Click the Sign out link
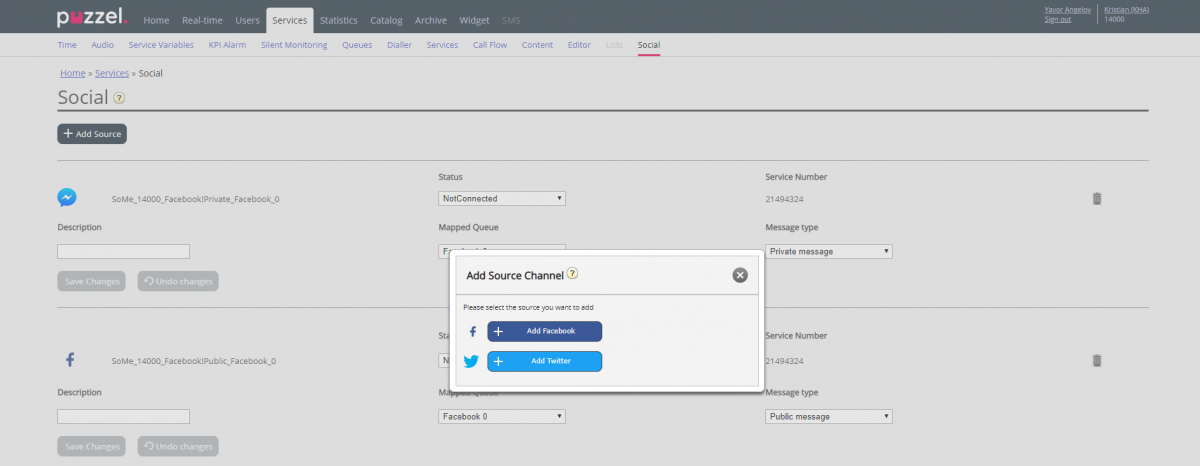 [x=1057, y=19]
